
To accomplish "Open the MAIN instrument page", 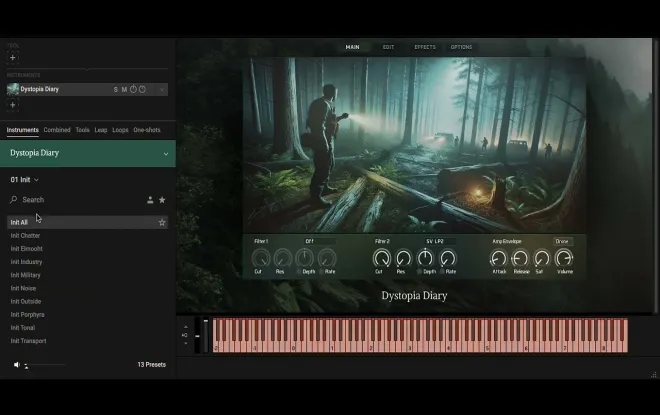I will pos(352,47).
